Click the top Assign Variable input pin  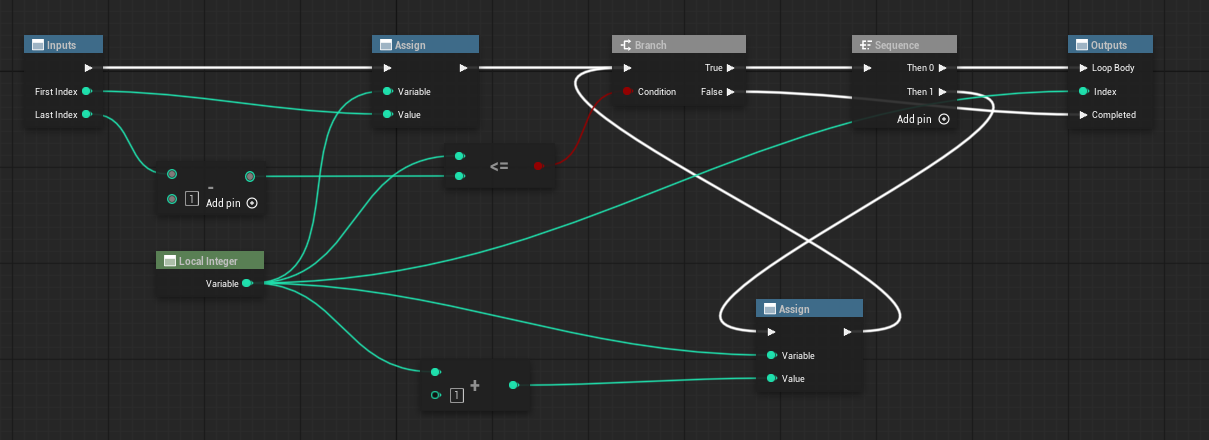pos(387,91)
